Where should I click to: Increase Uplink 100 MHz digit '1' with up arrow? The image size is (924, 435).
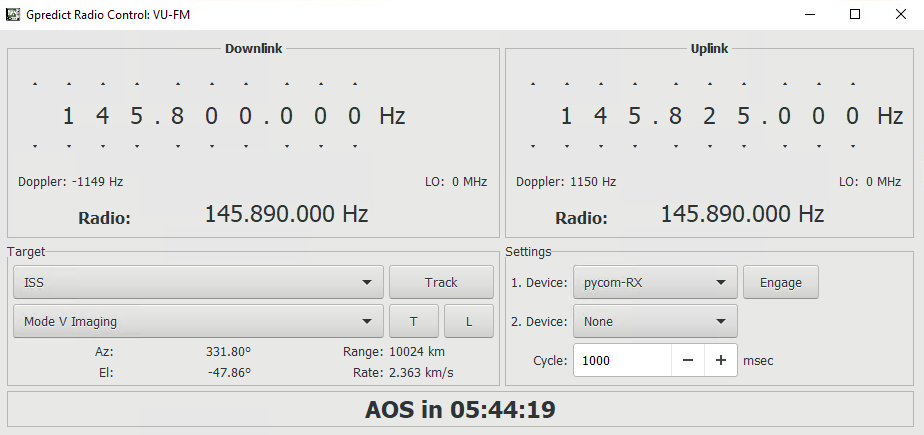click(567, 84)
